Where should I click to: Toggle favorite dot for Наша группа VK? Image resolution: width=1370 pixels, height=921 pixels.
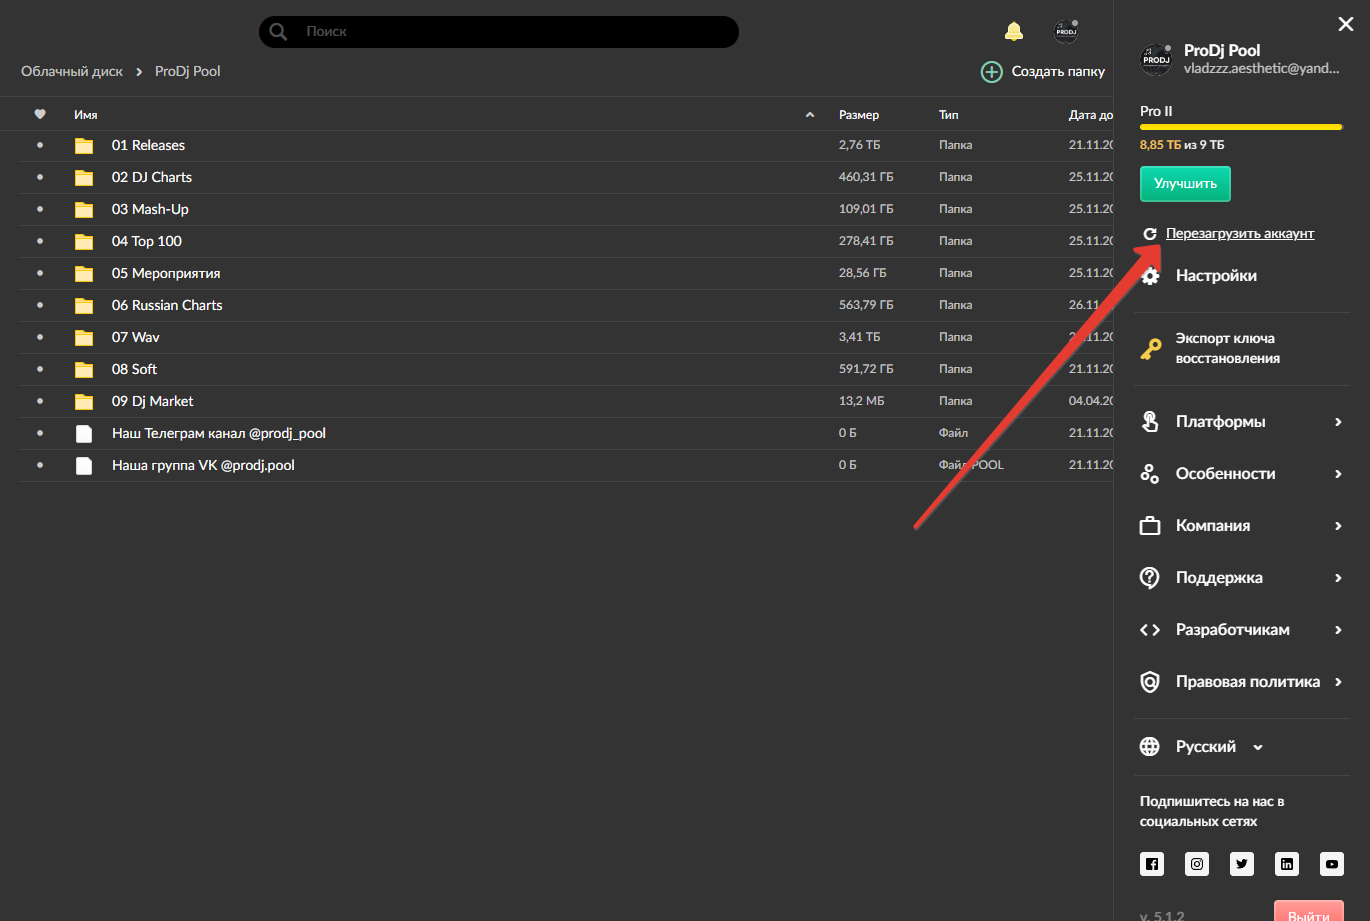pyautogui.click(x=40, y=465)
